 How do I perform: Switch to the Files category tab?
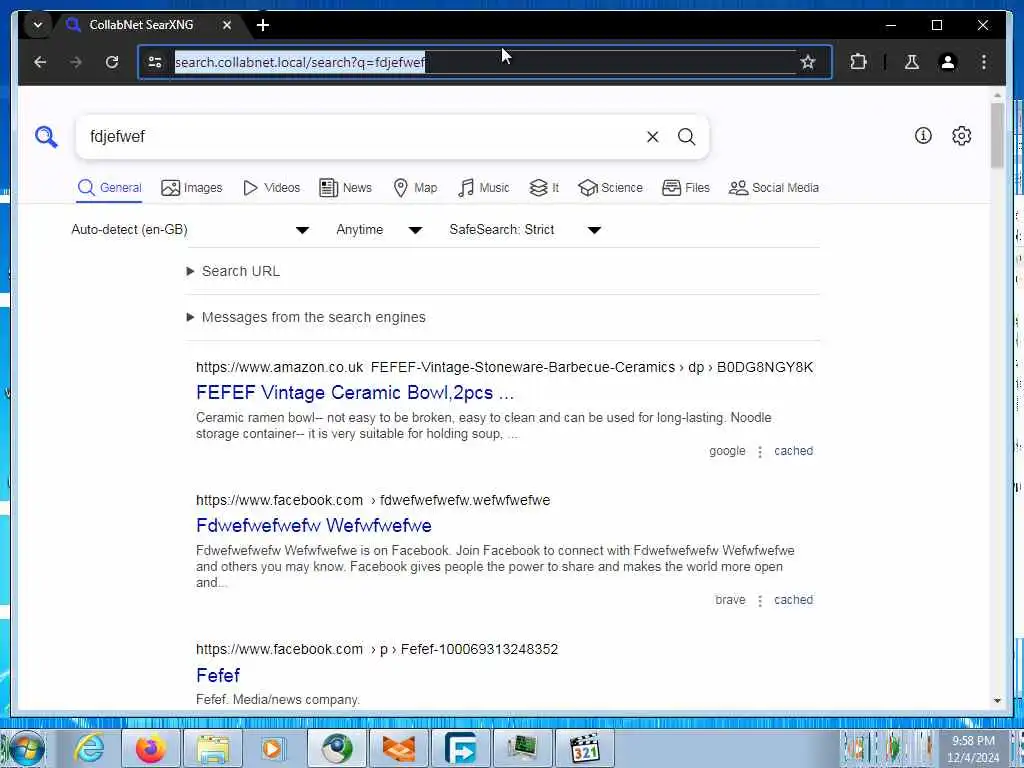point(686,188)
